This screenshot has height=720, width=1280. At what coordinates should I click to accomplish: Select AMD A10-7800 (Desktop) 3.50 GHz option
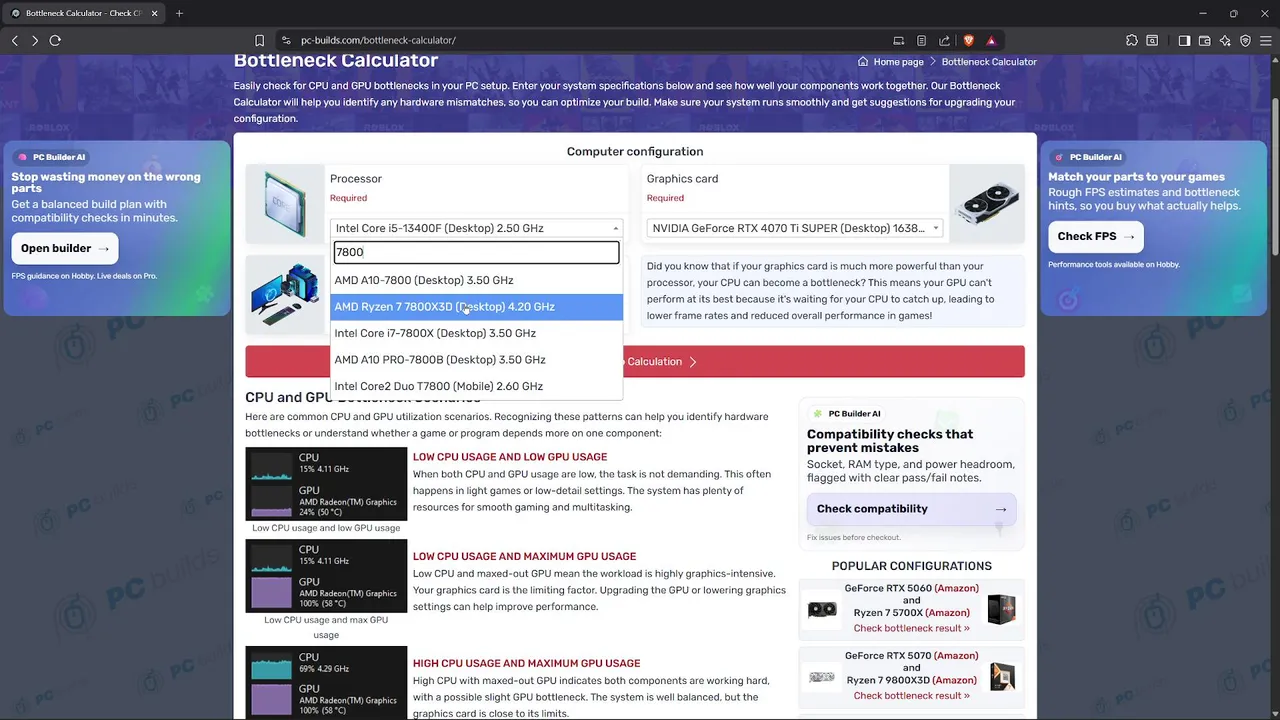[x=476, y=281]
